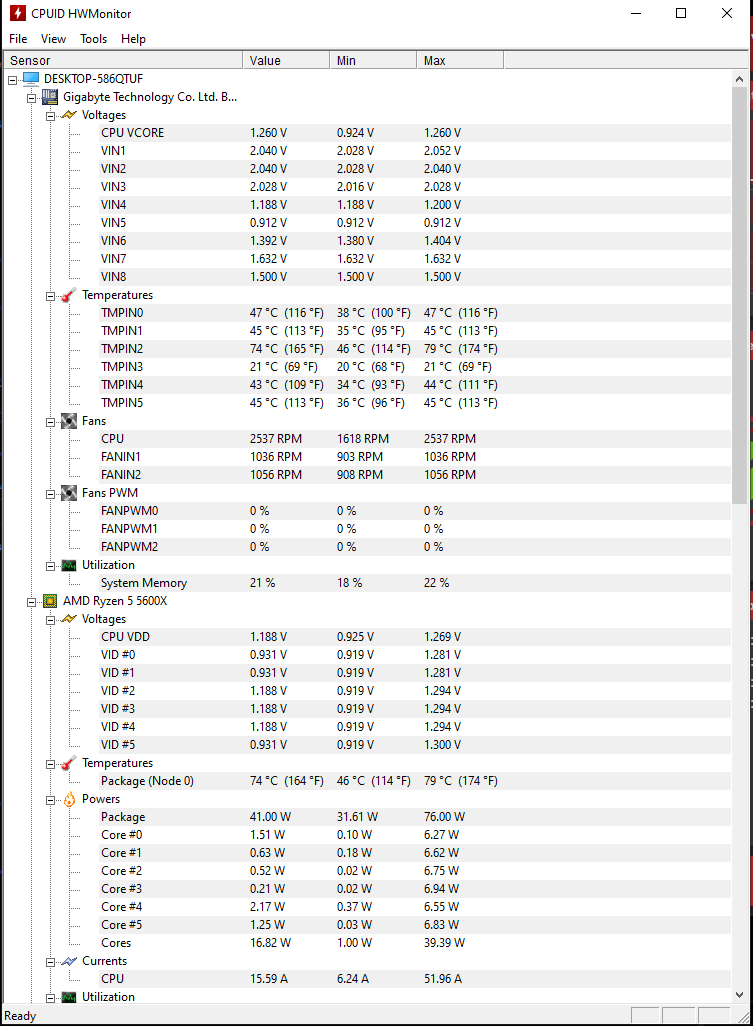753x1026 pixels.
Task: Click the Gigabyte motherboard icon
Action: click(50, 97)
